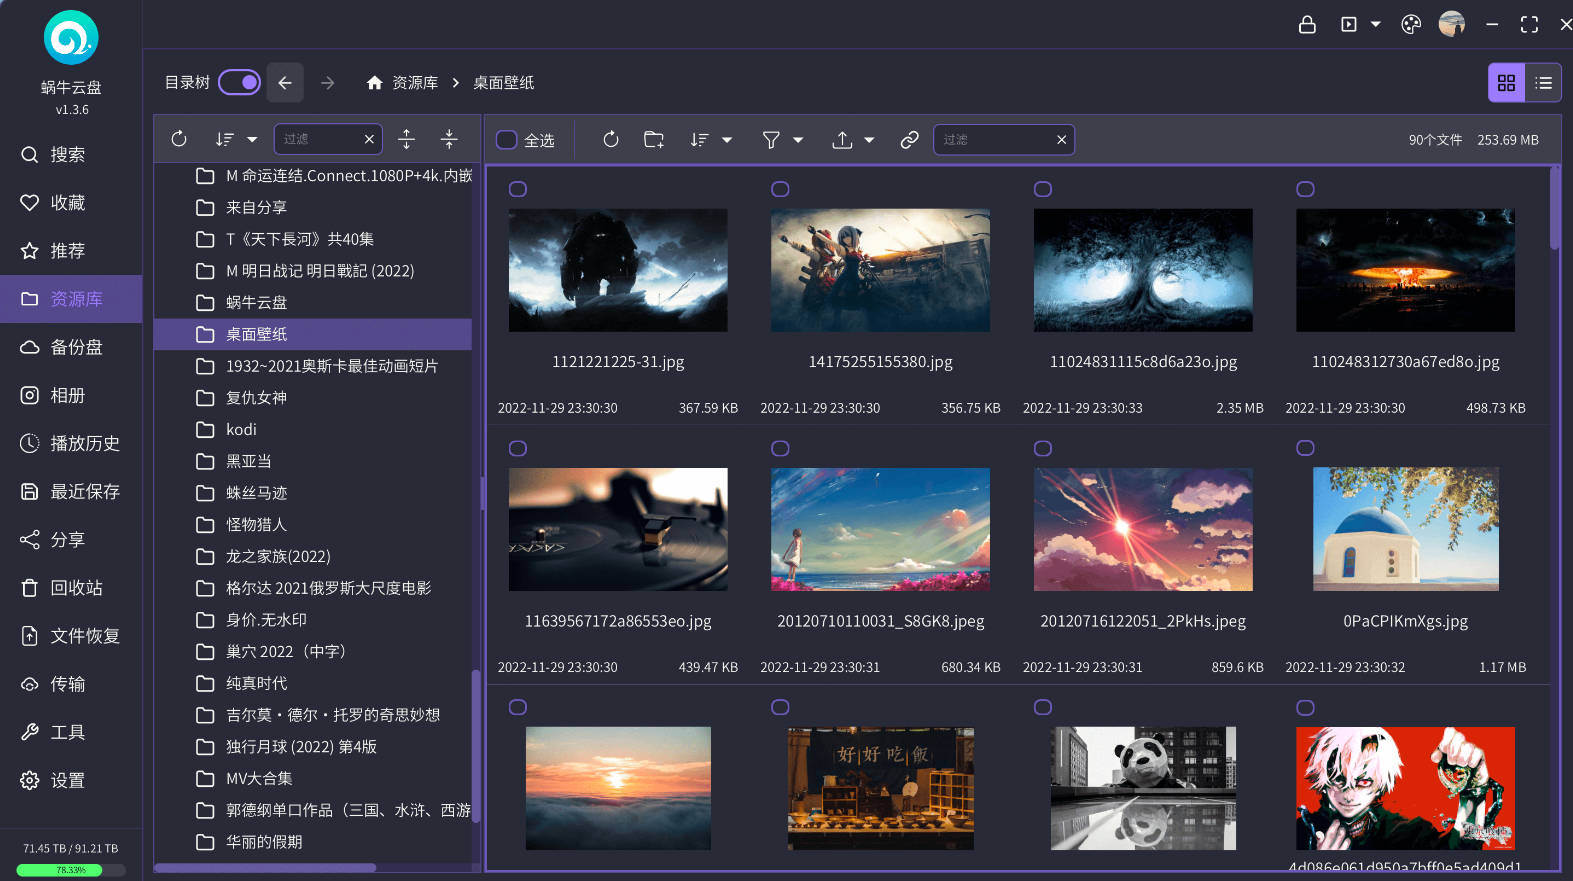Select the checkbox for 20120710110031_S8GK8.jpeg
The height and width of the screenshot is (881, 1573).
click(x=780, y=448)
